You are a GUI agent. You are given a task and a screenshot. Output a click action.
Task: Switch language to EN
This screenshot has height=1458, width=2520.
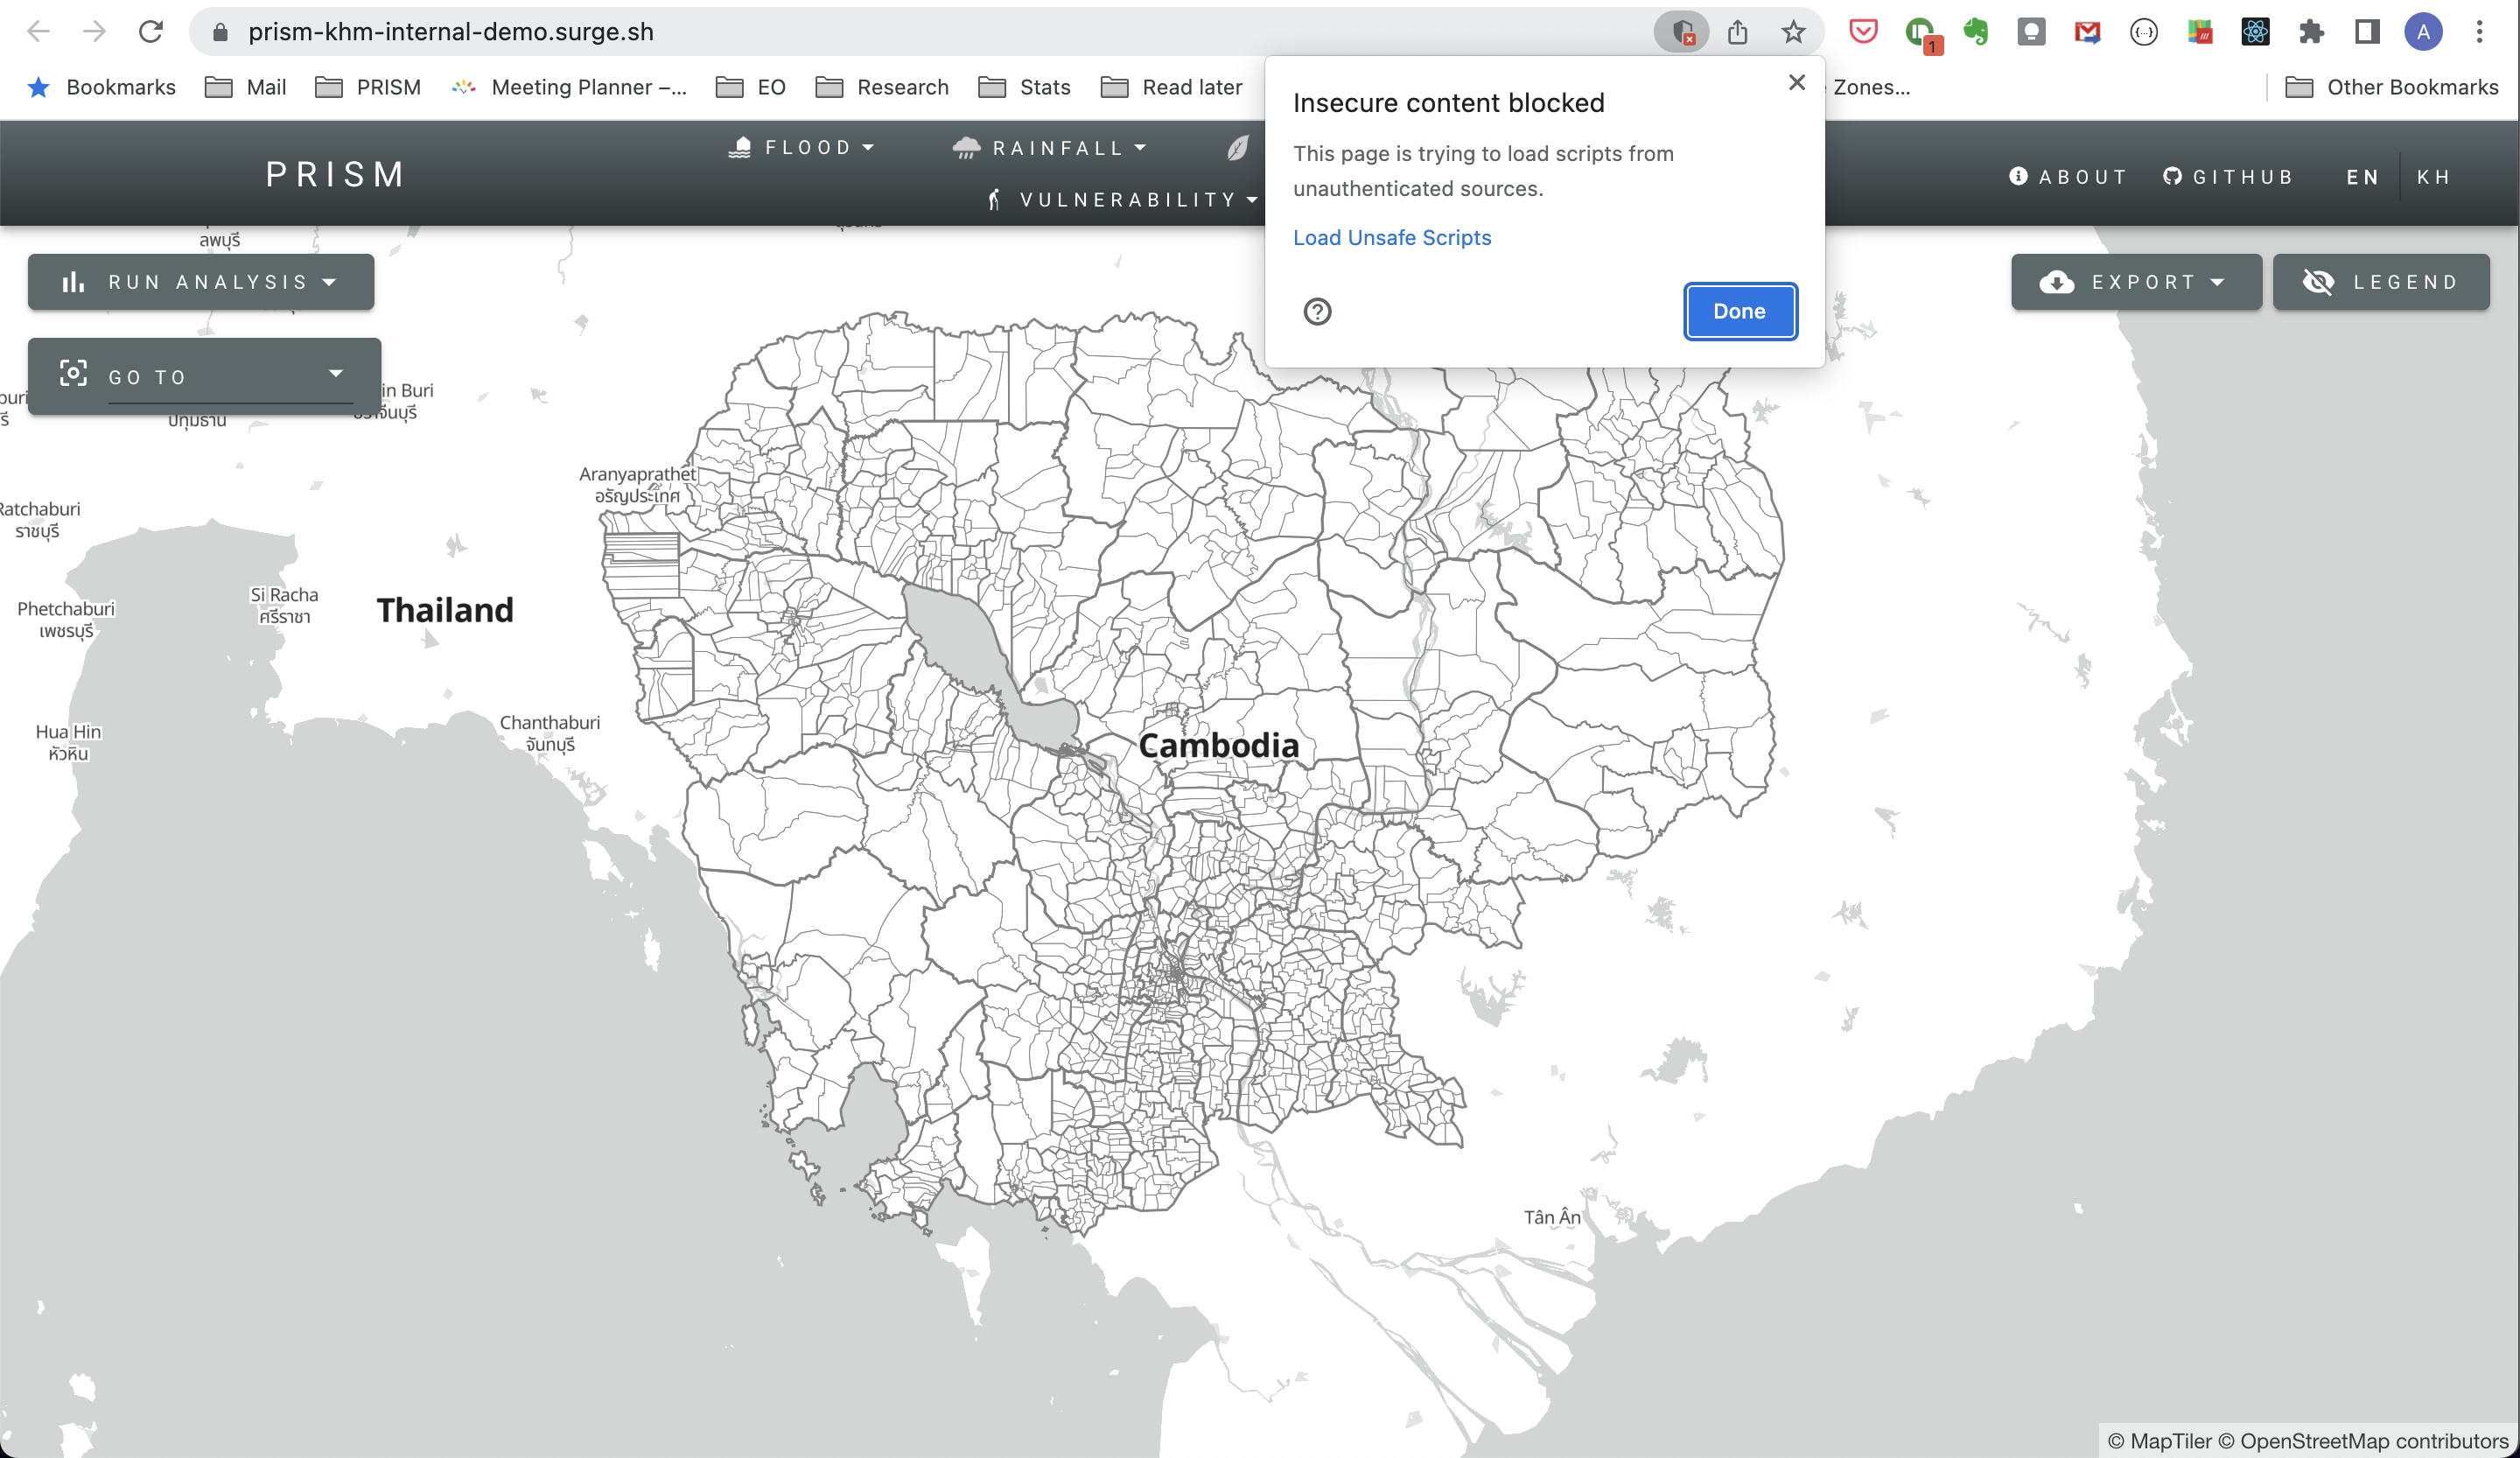2362,177
